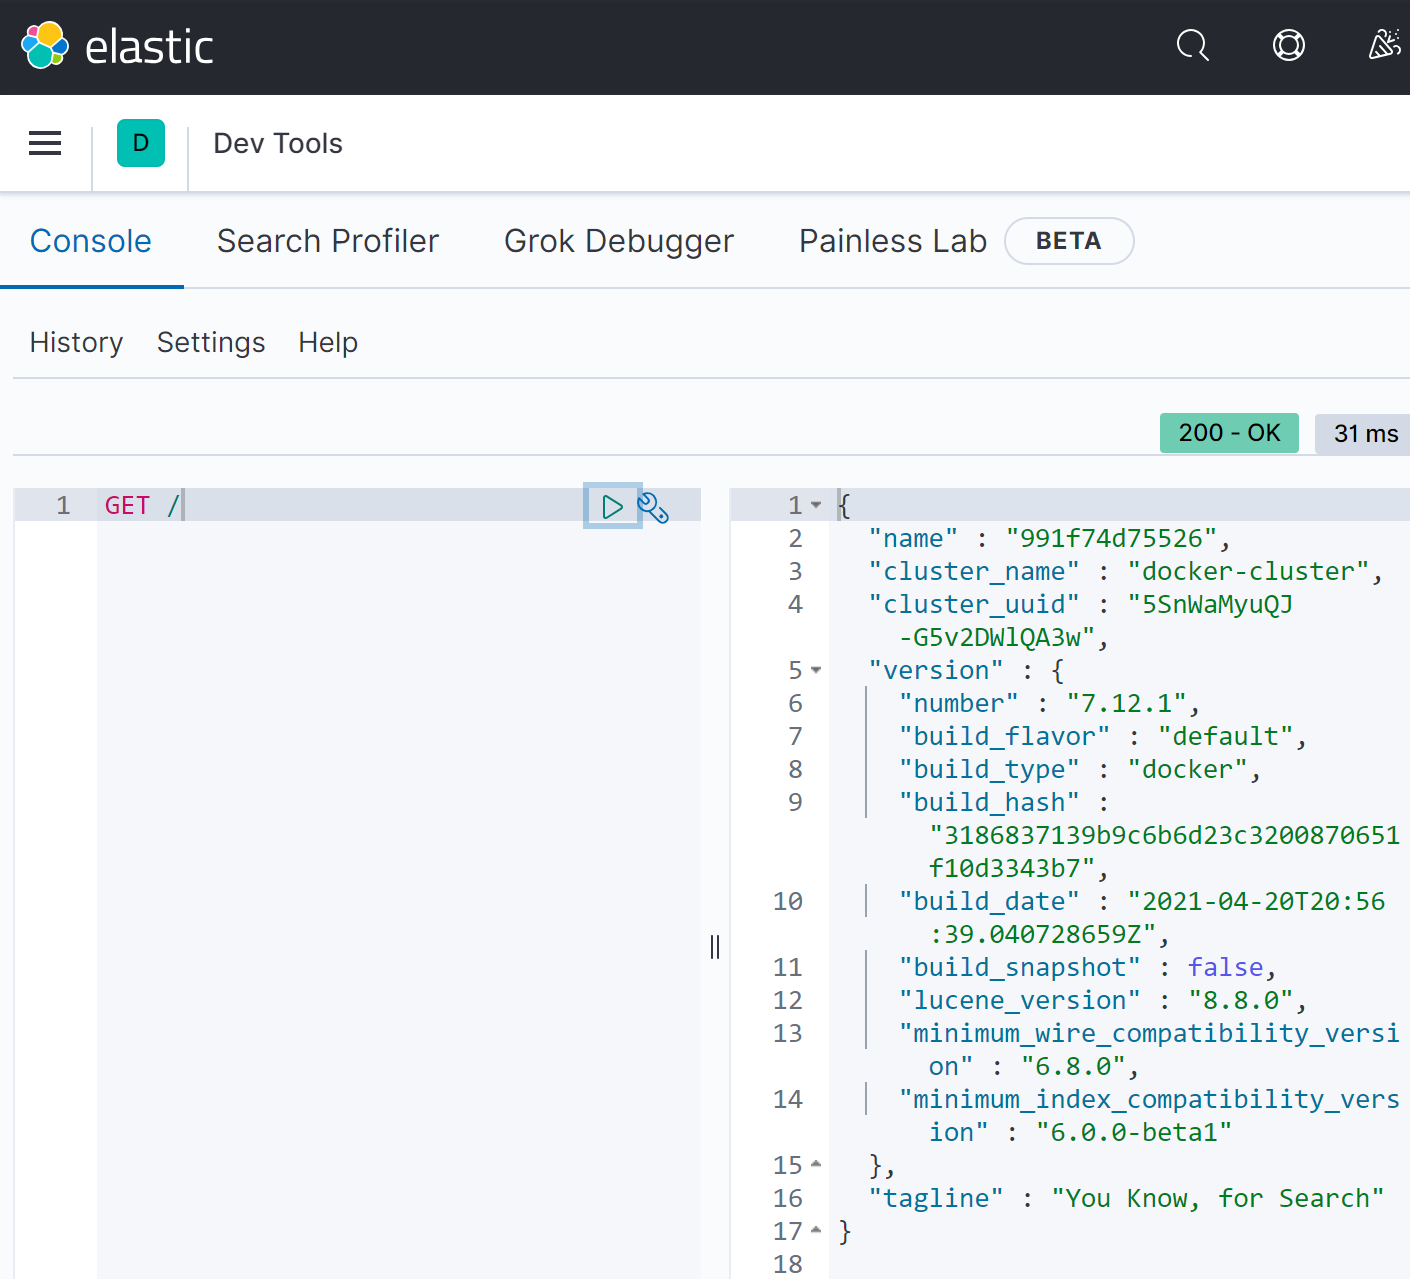This screenshot has width=1410, height=1279.
Task: Click the "build_hash" key on line 9
Action: tap(989, 802)
